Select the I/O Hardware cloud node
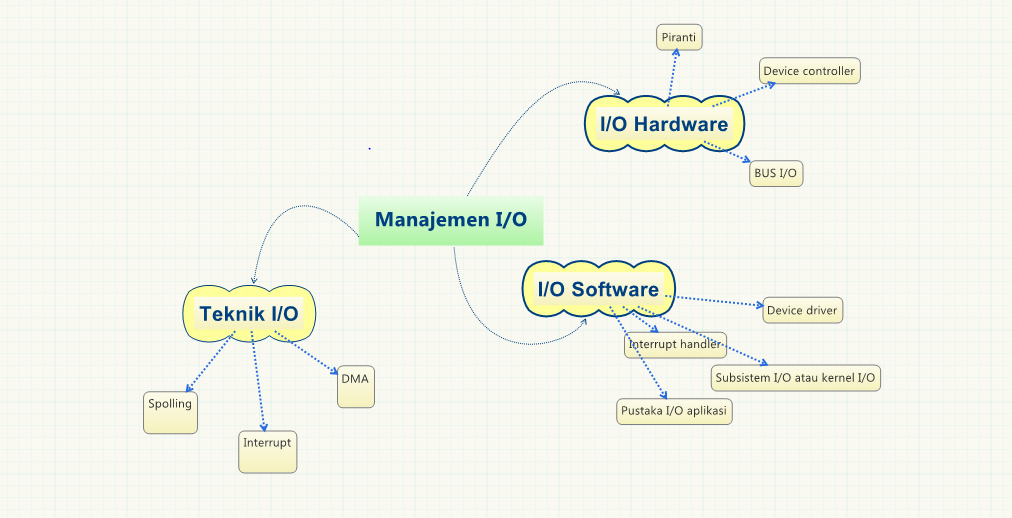Screen dimensions: 1012x518 (664, 123)
